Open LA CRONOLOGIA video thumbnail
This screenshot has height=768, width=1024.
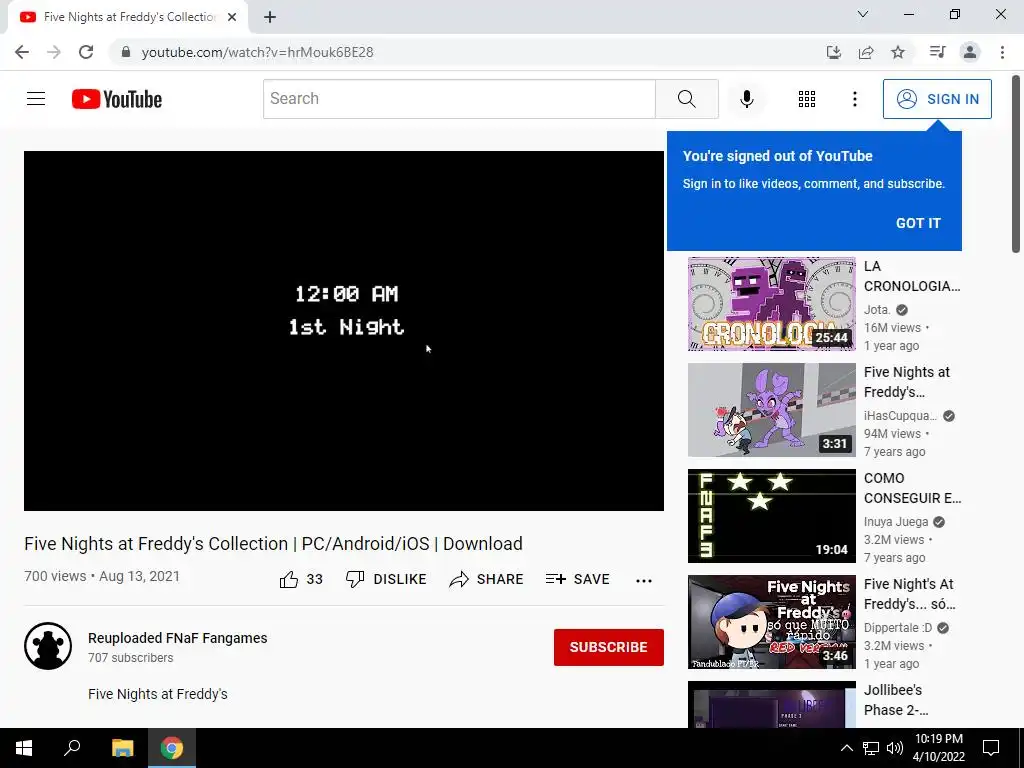pyautogui.click(x=771, y=304)
